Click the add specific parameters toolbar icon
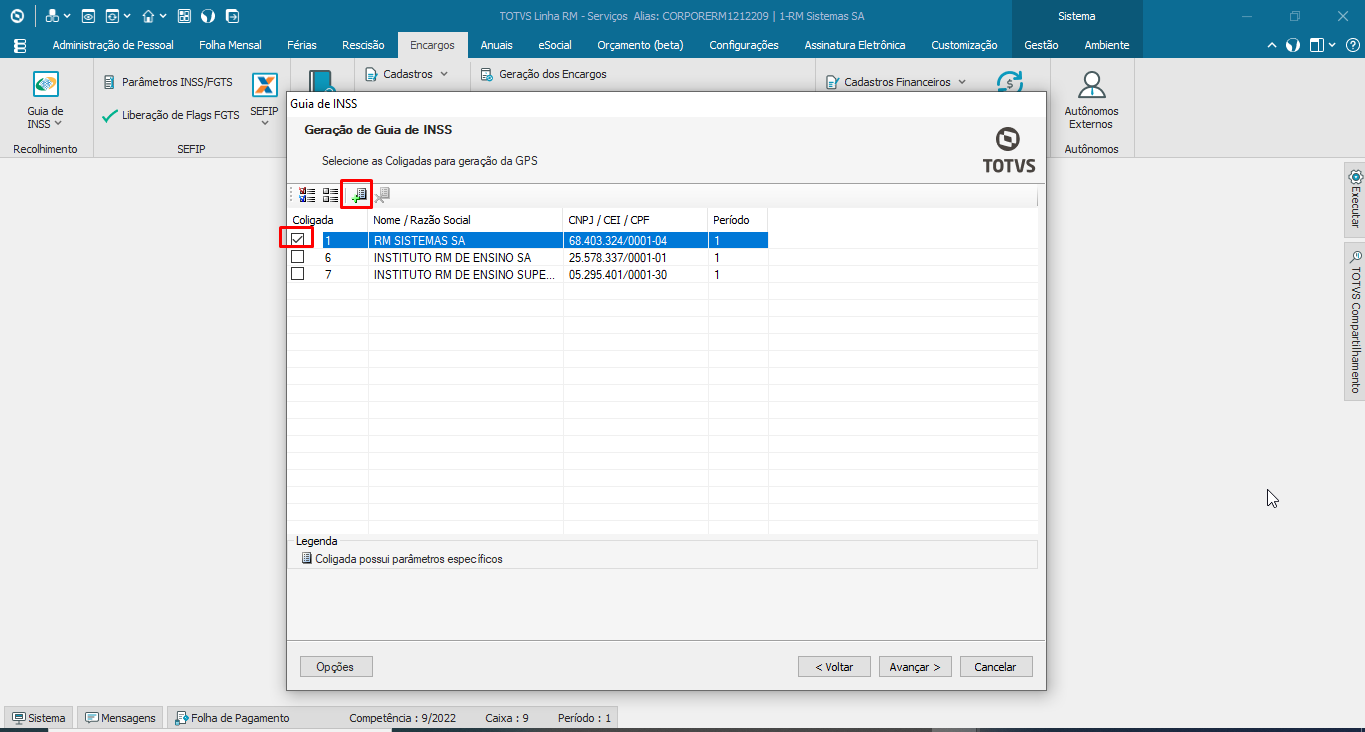 pyautogui.click(x=358, y=195)
